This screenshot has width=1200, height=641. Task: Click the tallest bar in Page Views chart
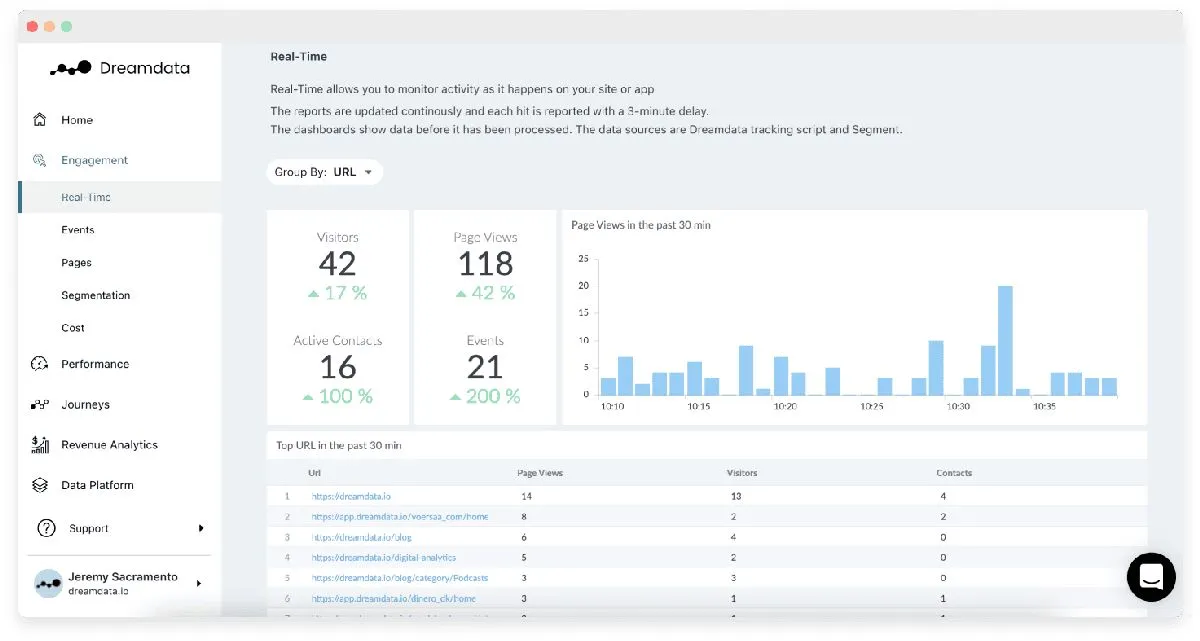coord(1005,340)
